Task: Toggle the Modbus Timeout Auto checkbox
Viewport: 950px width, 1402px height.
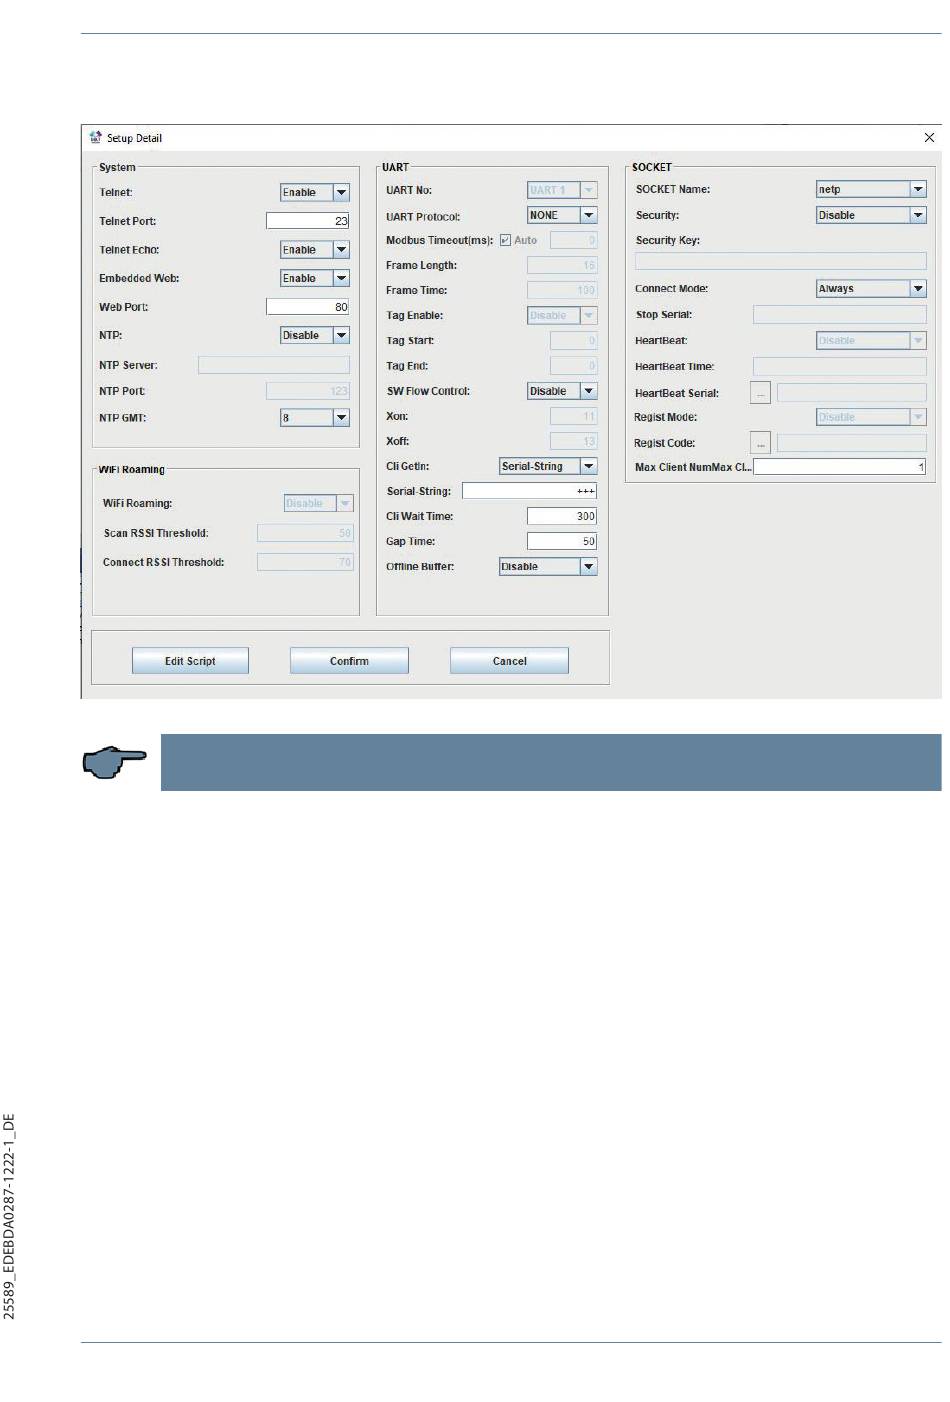Action: [x=505, y=240]
